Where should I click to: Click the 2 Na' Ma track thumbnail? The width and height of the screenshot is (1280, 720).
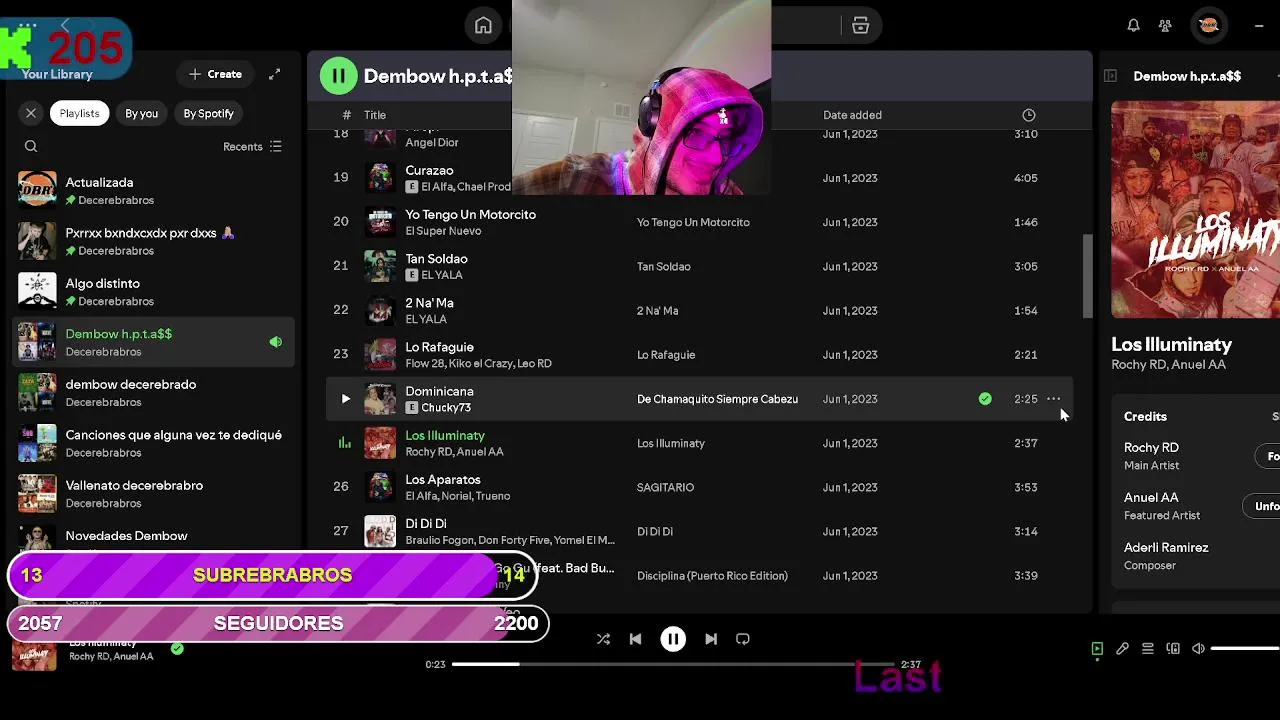(x=380, y=311)
